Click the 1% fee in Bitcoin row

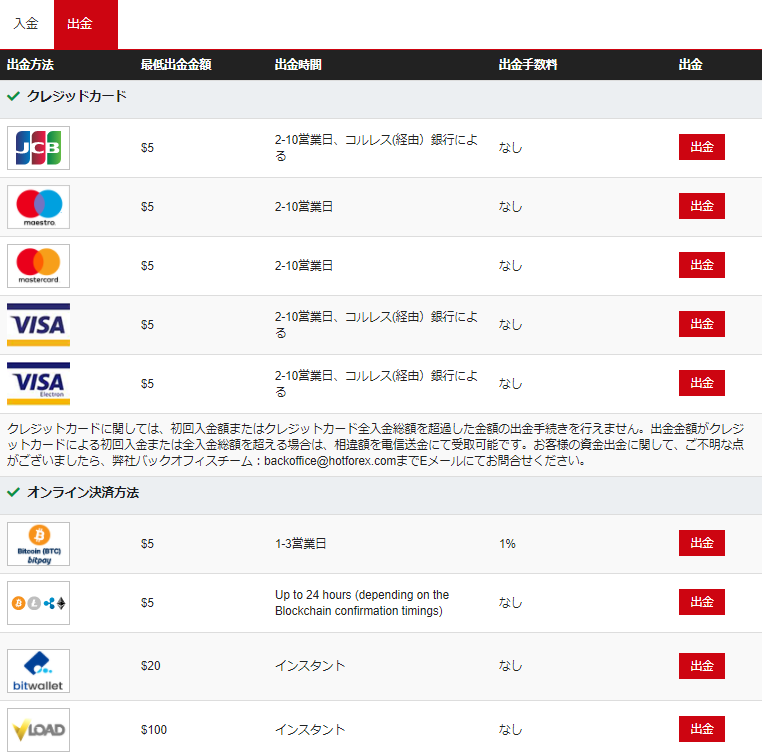click(507, 544)
